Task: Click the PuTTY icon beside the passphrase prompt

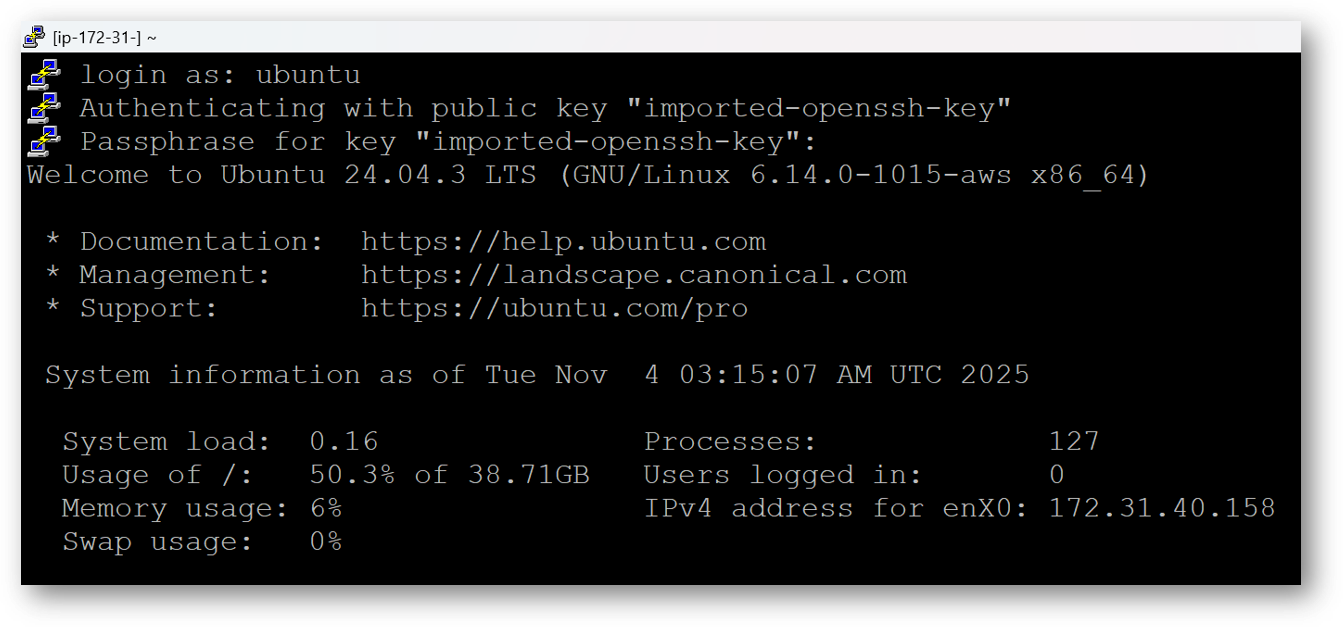Action: point(42,141)
